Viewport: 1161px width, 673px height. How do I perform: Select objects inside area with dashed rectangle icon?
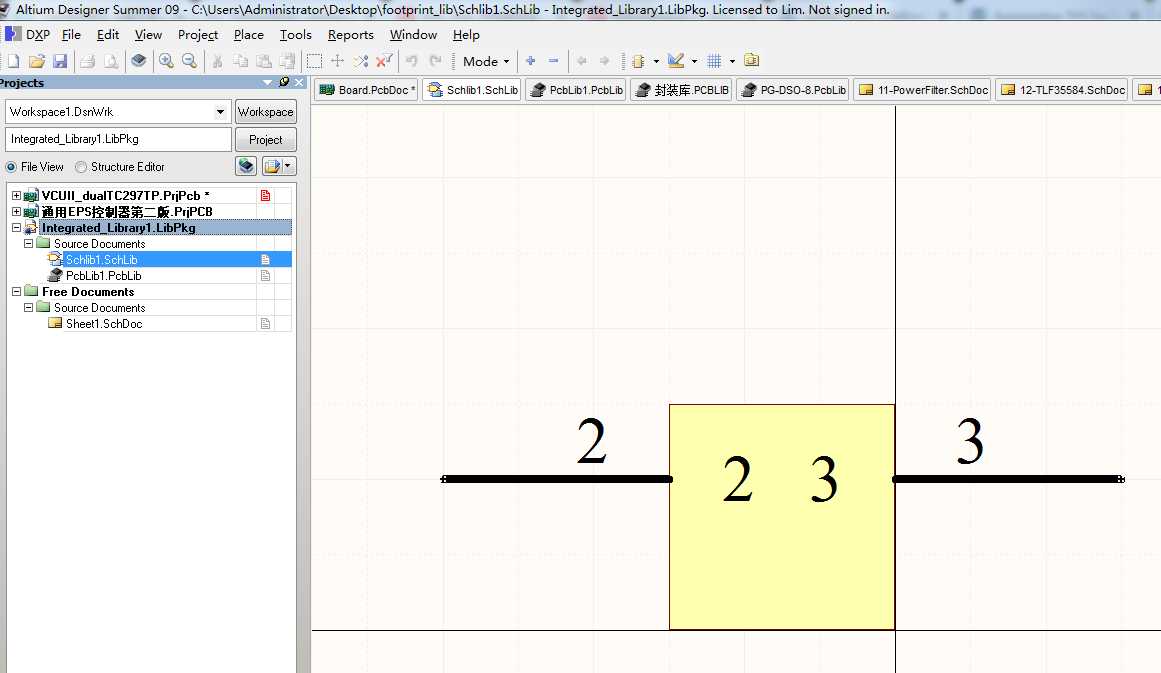pyautogui.click(x=314, y=61)
